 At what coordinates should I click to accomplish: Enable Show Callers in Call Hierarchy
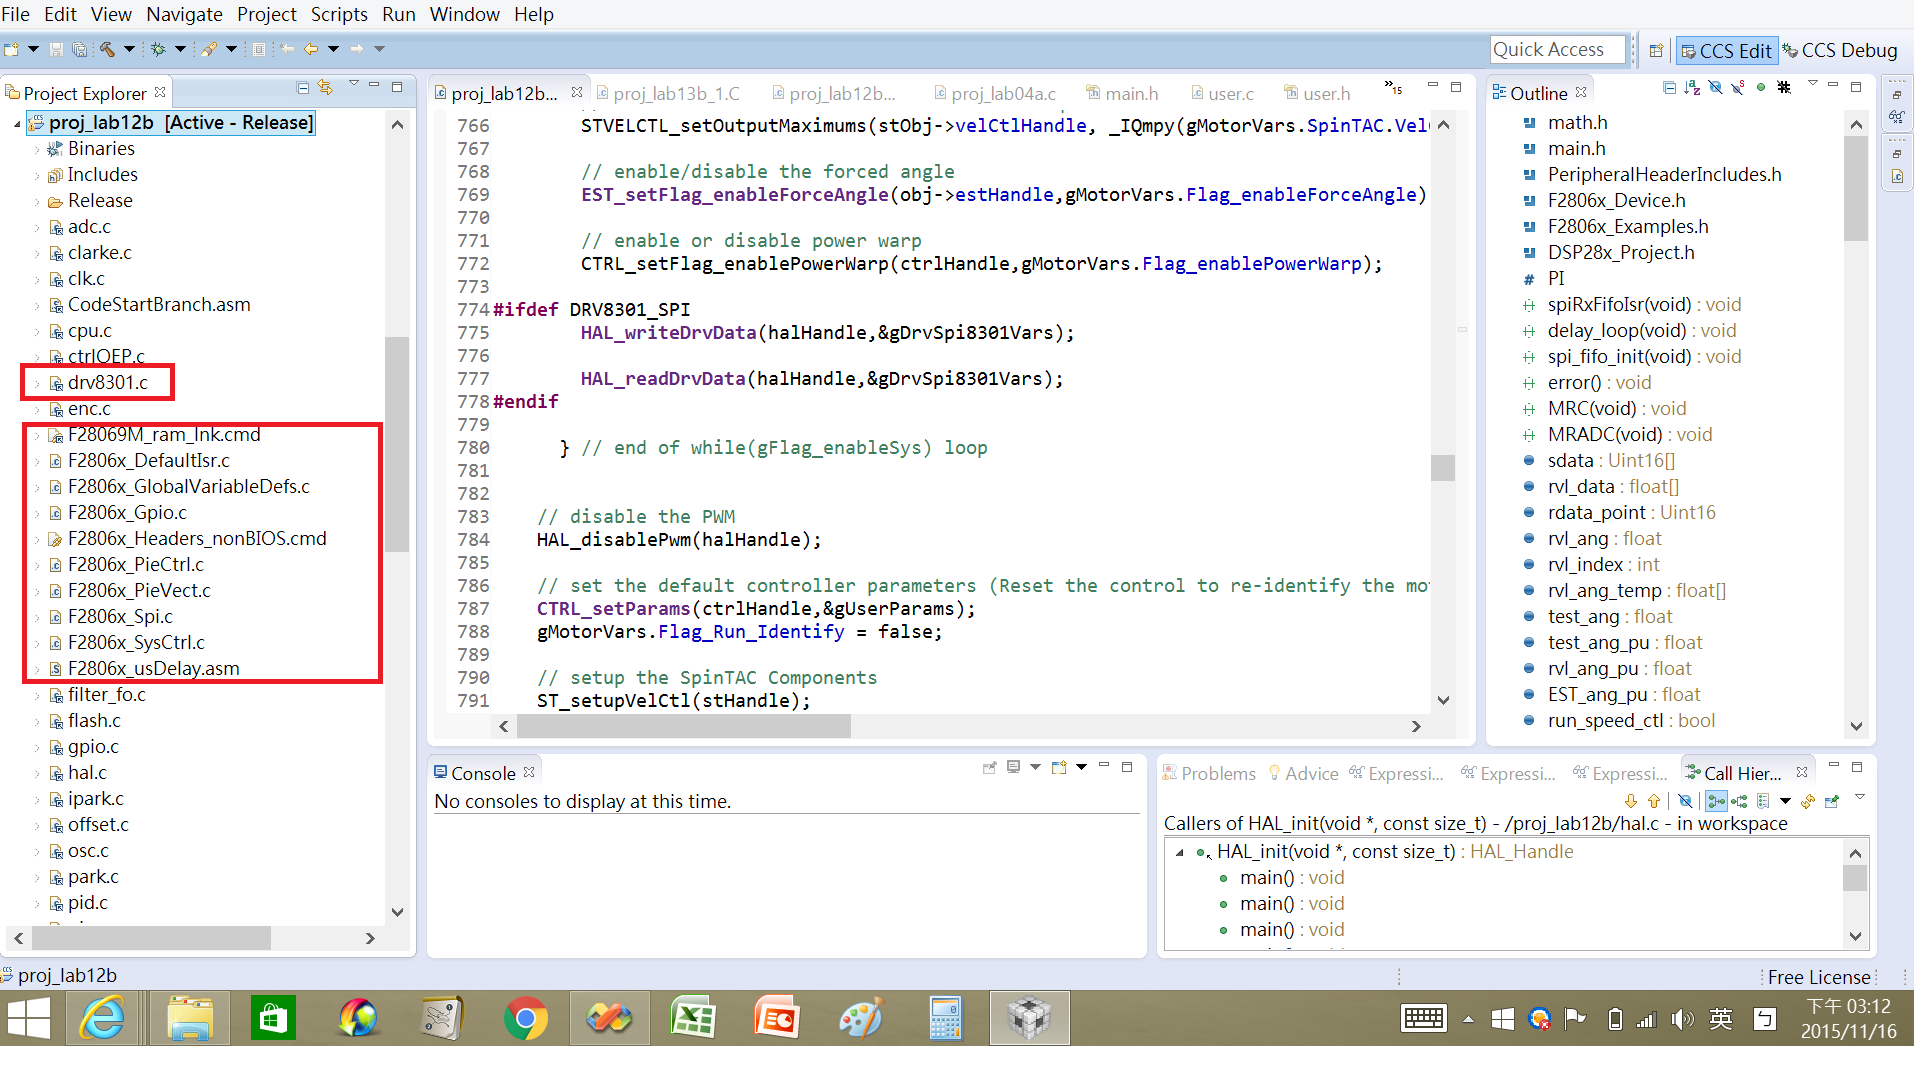coord(1716,801)
